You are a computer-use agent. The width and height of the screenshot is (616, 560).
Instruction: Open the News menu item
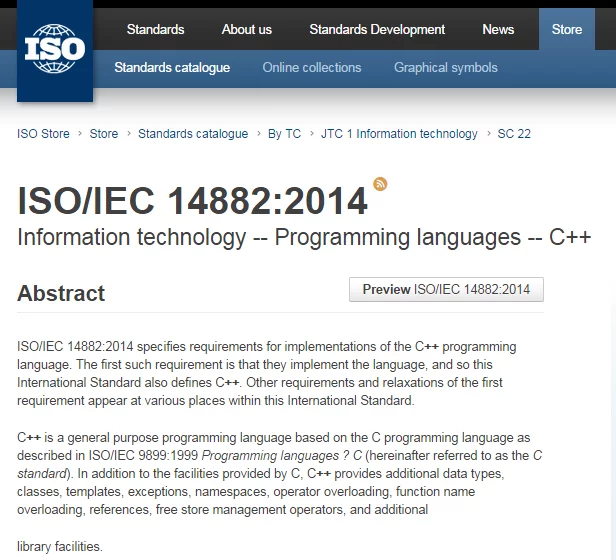498,29
